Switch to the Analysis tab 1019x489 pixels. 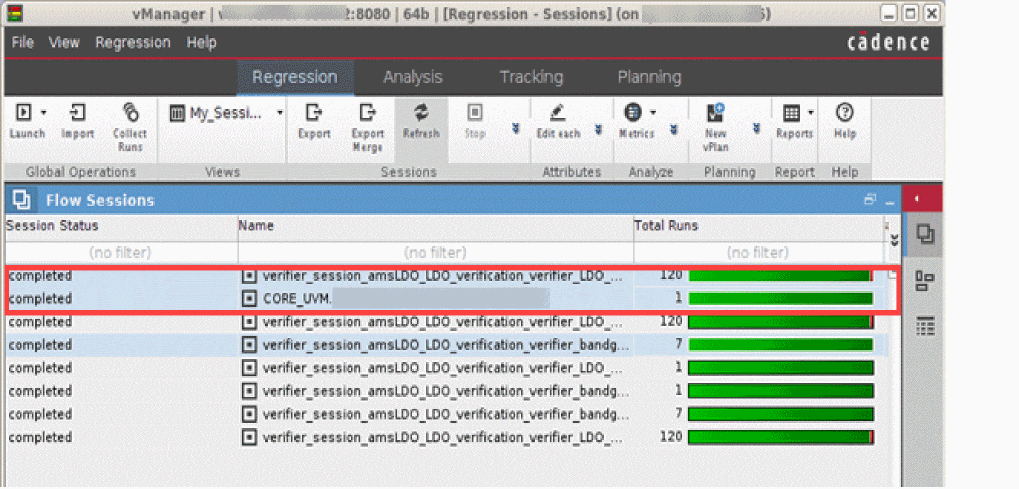pyautogui.click(x=413, y=77)
